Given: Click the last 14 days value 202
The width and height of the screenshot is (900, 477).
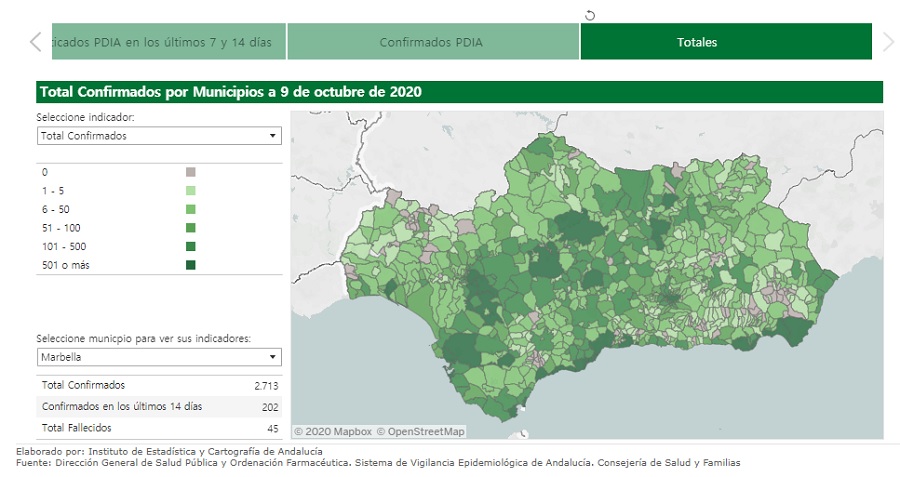Looking at the screenshot, I should [x=270, y=407].
